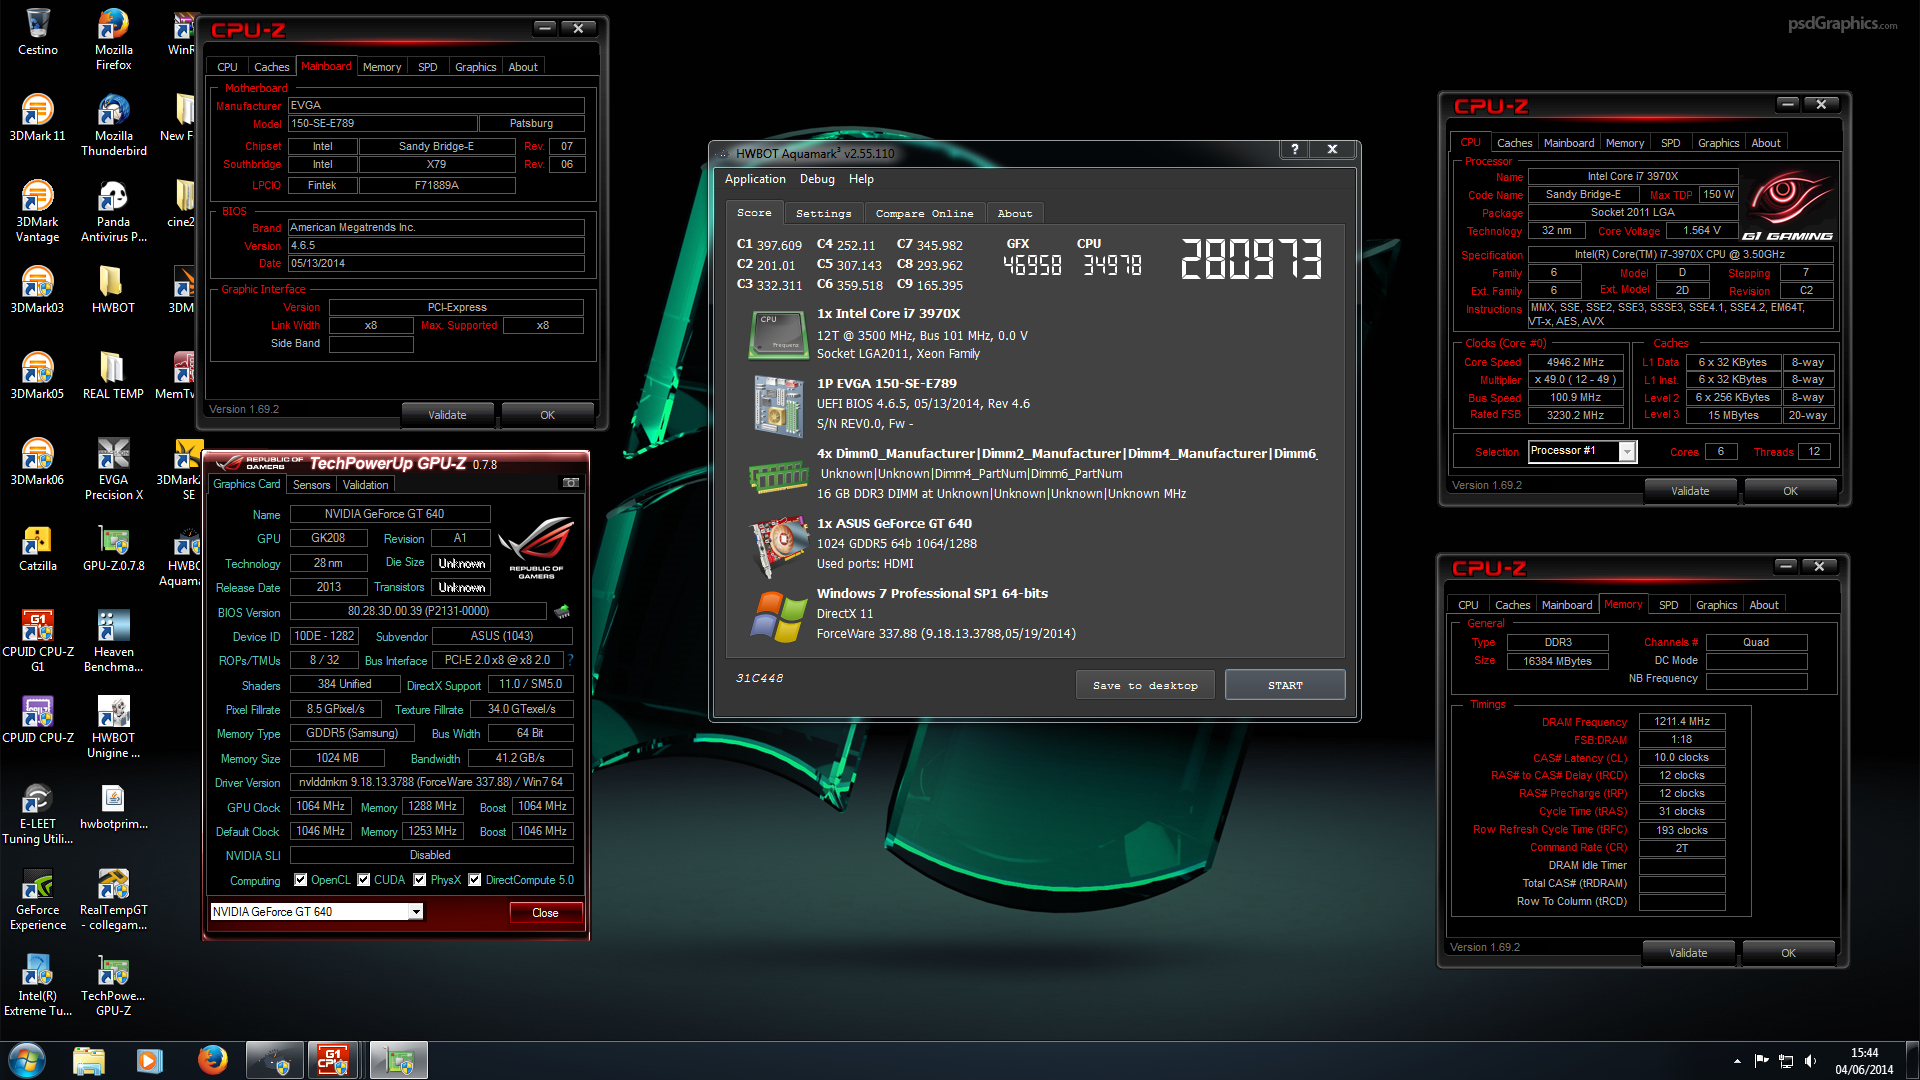
Task: Launch the CPUID CPU-Z G1 shortcut
Action: click(38, 641)
